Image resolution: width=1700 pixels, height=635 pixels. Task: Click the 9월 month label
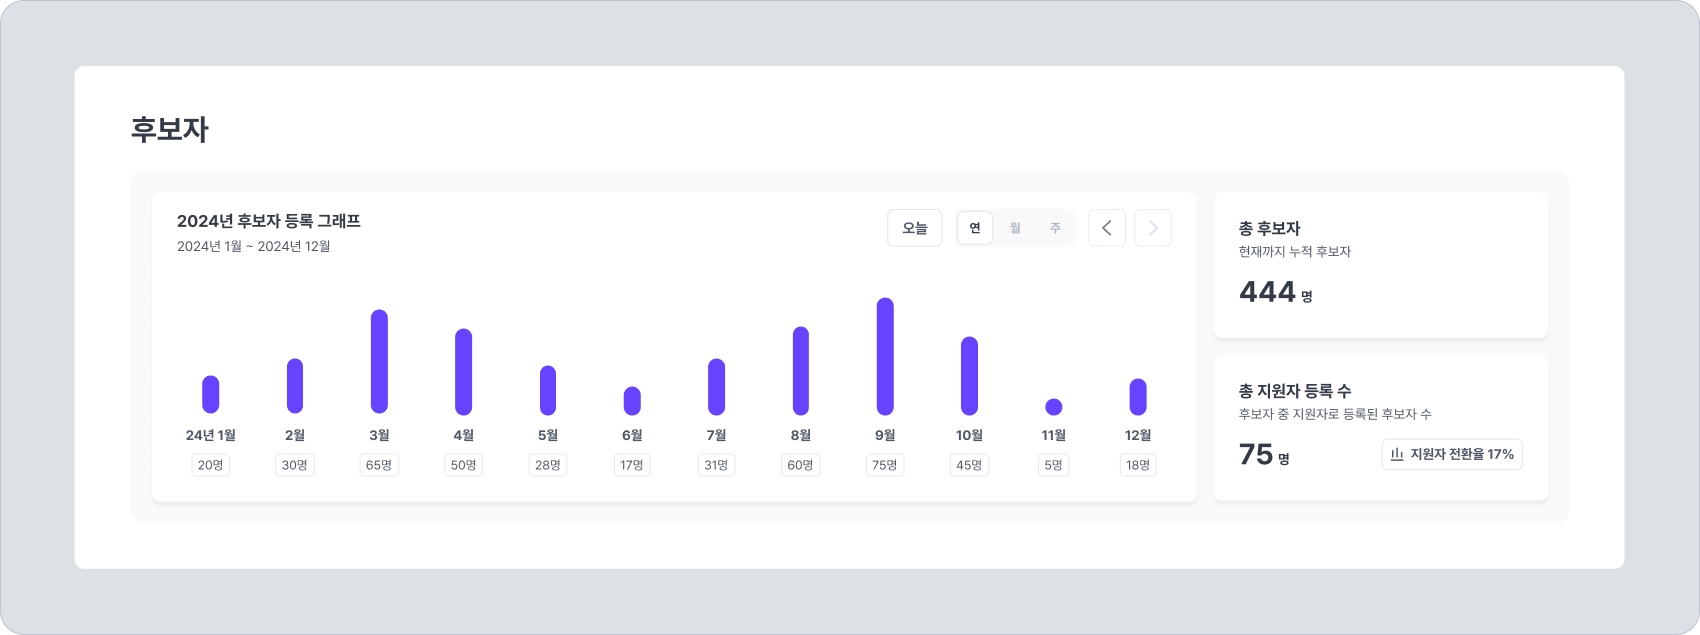point(885,435)
